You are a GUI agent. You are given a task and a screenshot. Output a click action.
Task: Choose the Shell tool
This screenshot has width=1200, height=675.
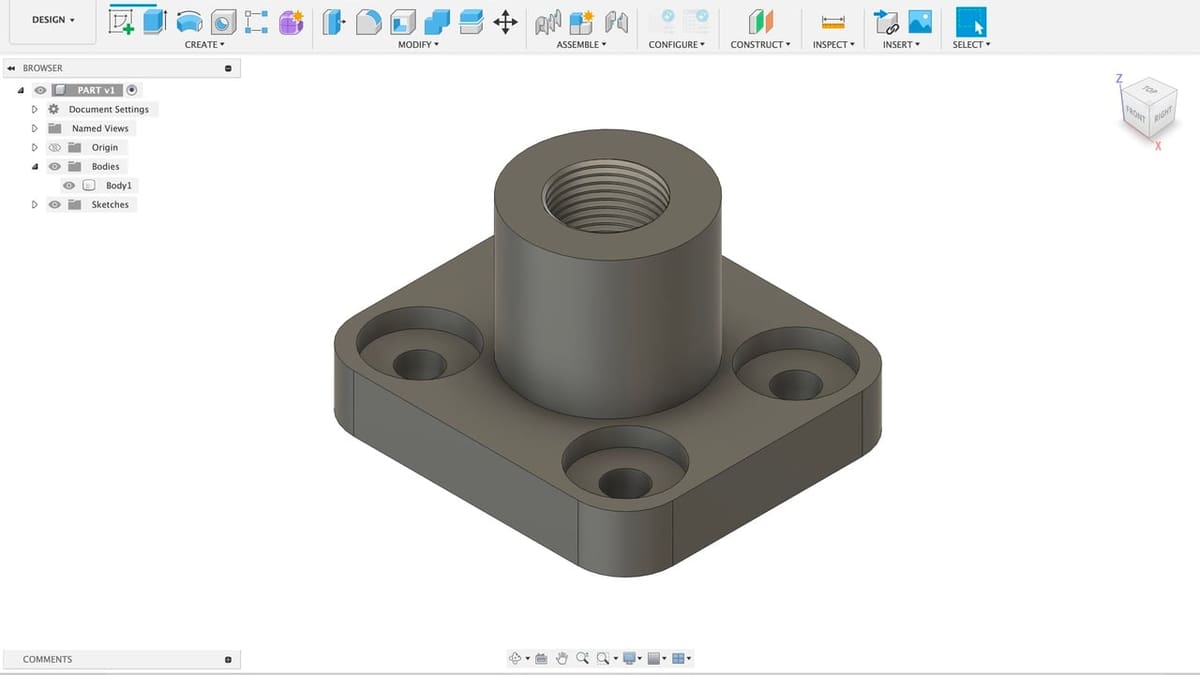click(x=403, y=21)
